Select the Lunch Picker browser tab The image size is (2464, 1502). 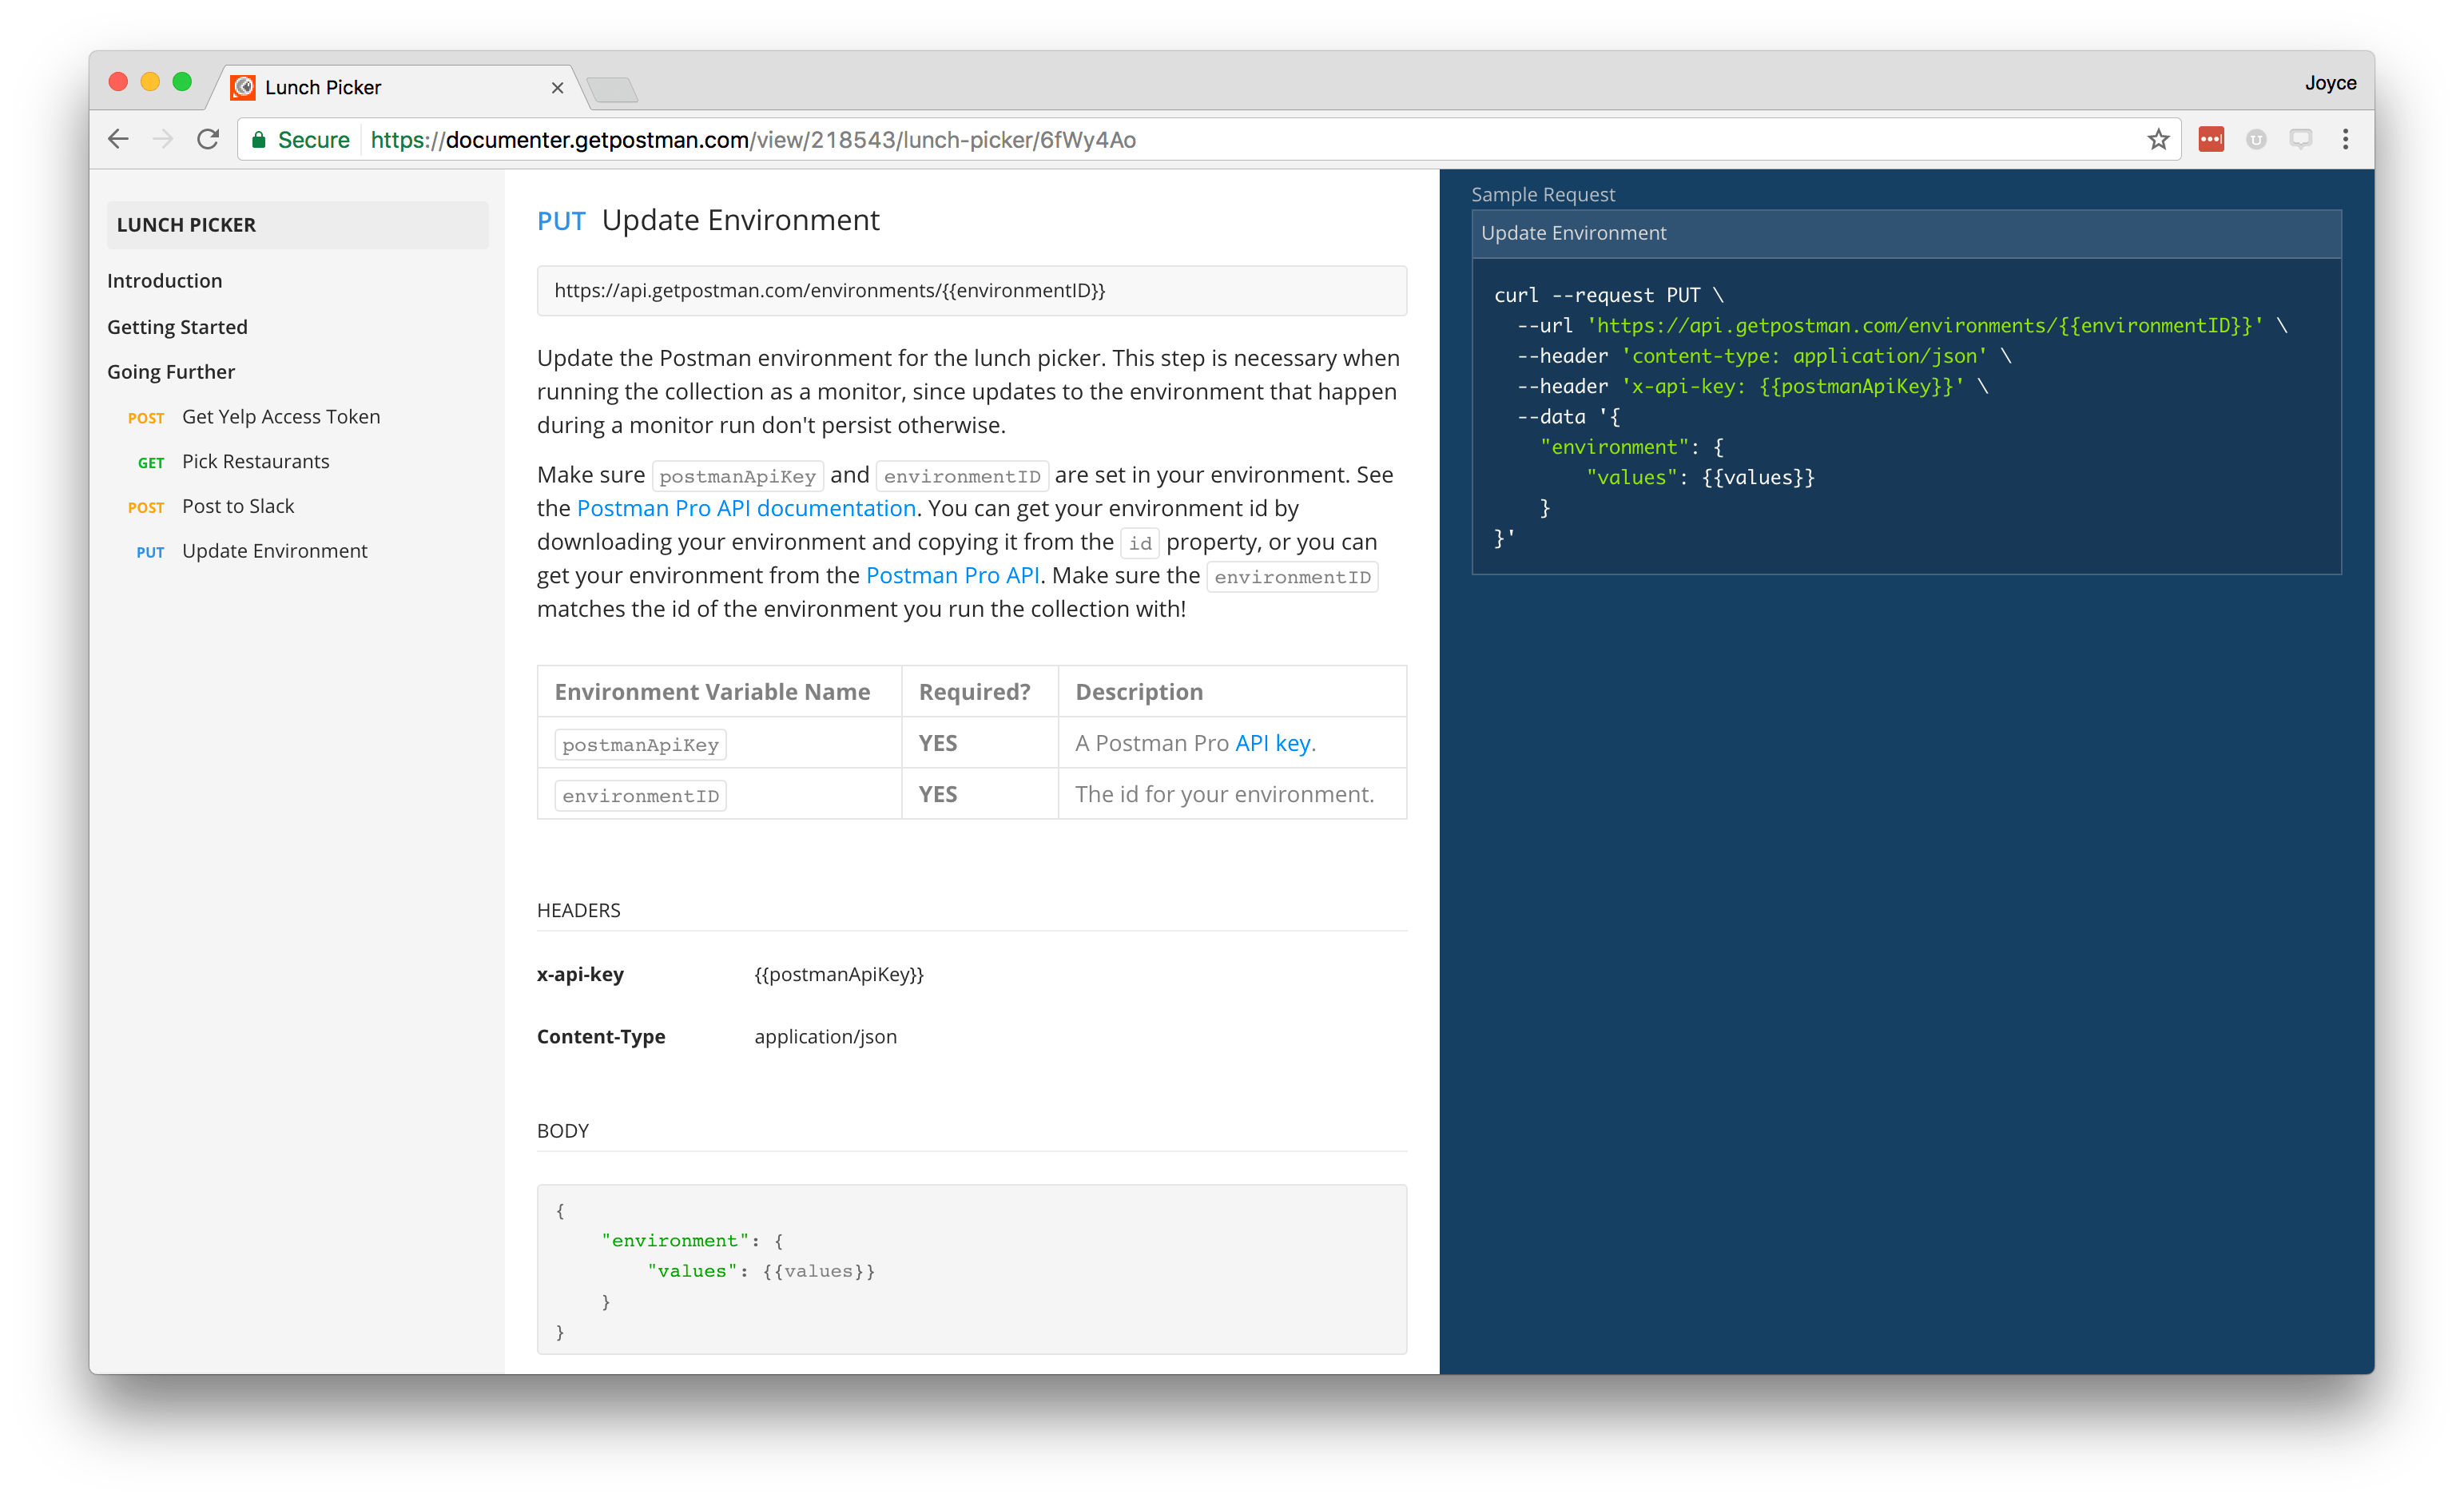point(323,87)
